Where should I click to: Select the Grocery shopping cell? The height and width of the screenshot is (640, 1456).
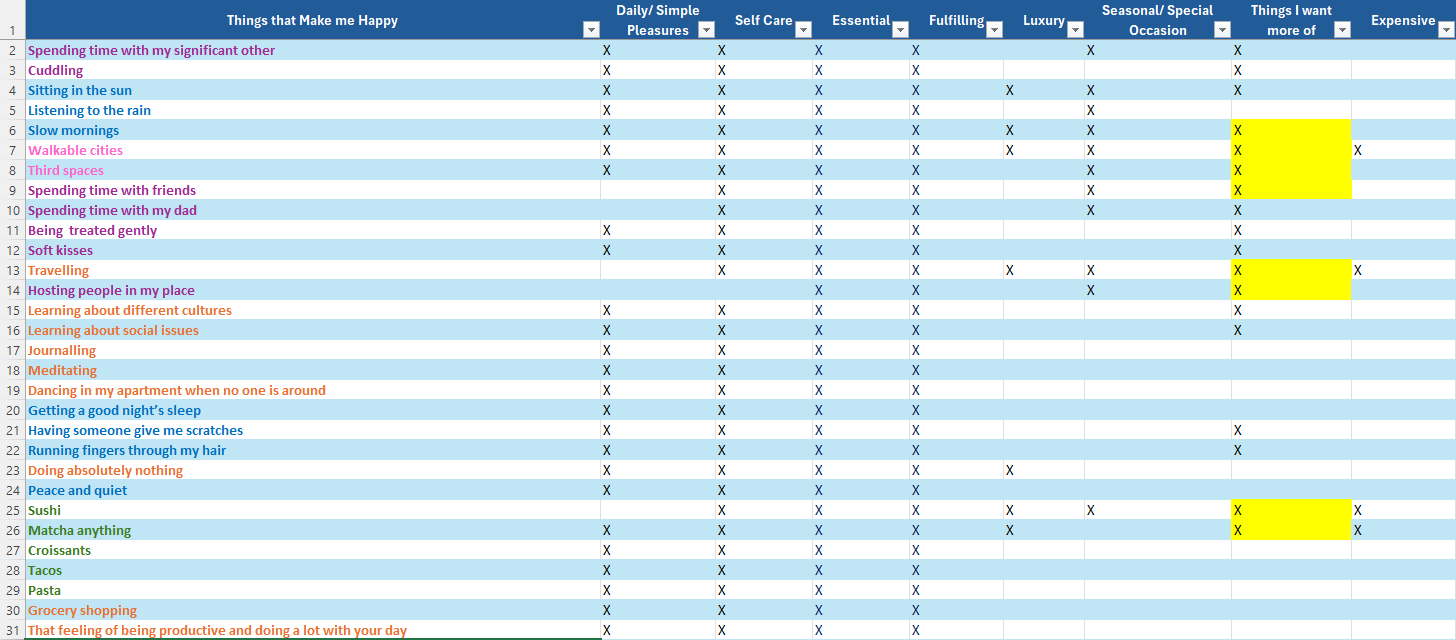[82, 610]
